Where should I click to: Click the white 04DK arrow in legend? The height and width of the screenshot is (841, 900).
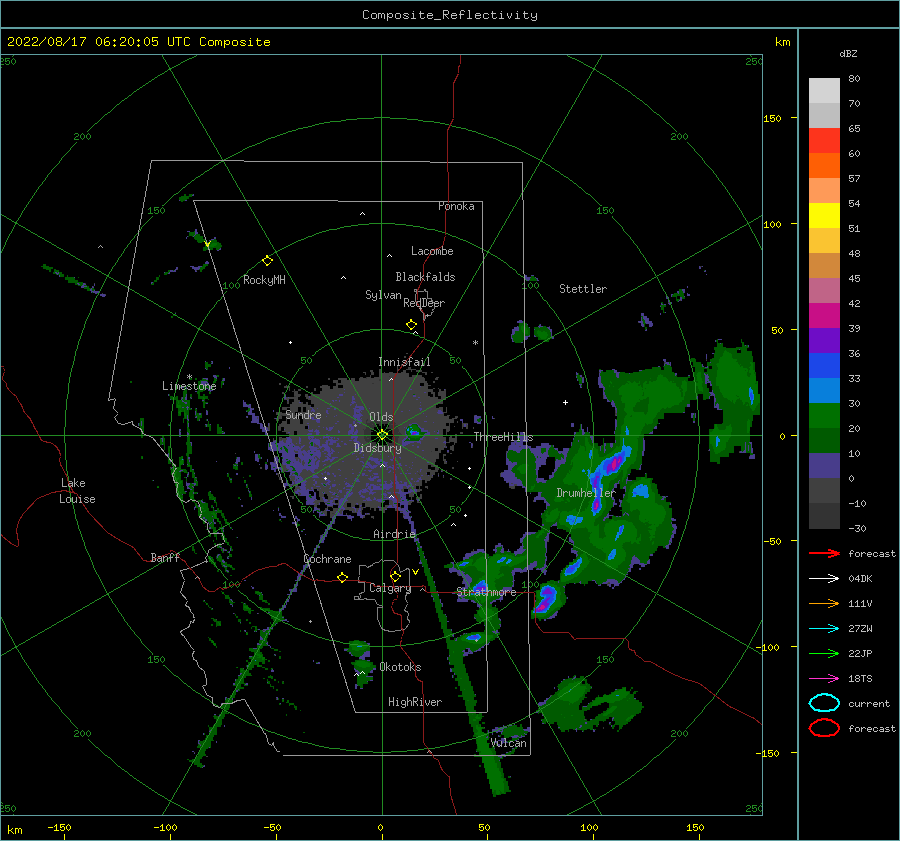(824, 579)
